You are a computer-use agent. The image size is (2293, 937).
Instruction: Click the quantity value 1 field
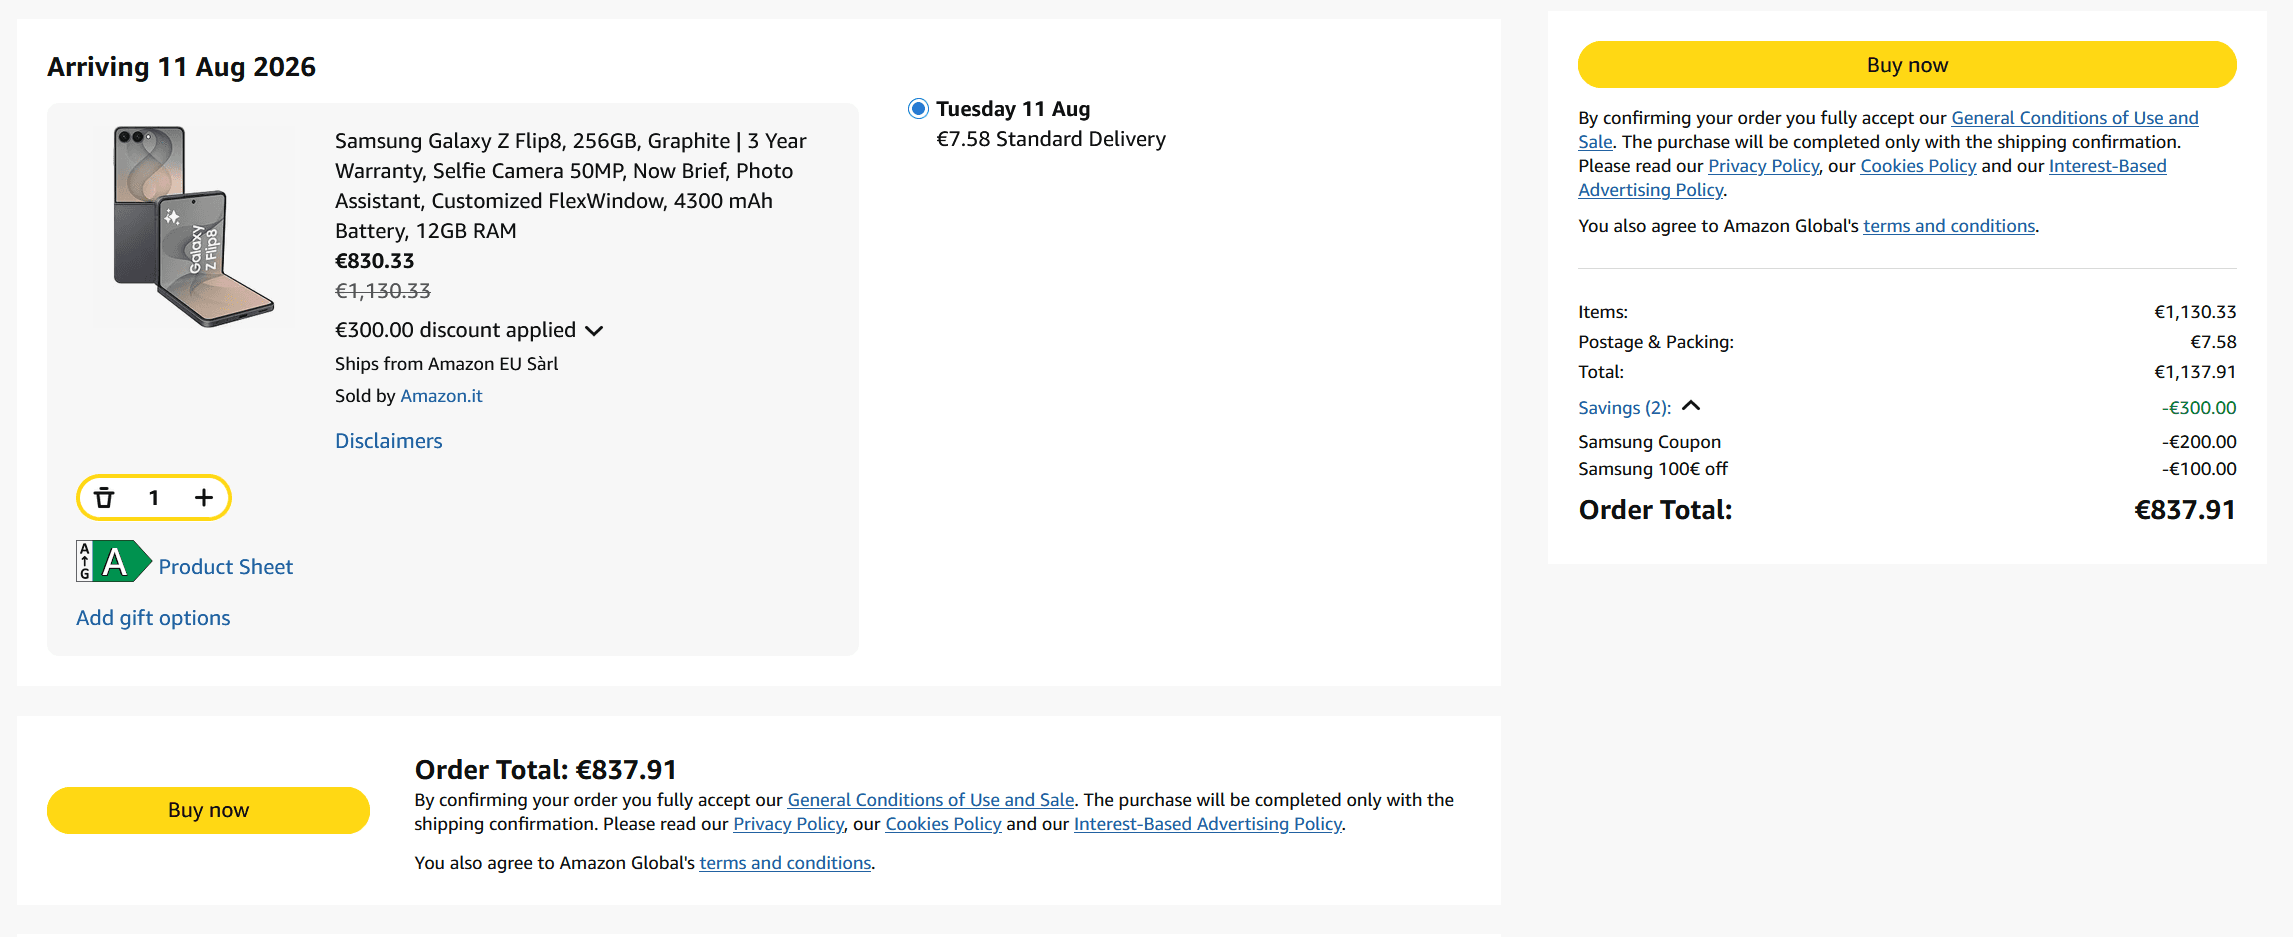click(154, 498)
